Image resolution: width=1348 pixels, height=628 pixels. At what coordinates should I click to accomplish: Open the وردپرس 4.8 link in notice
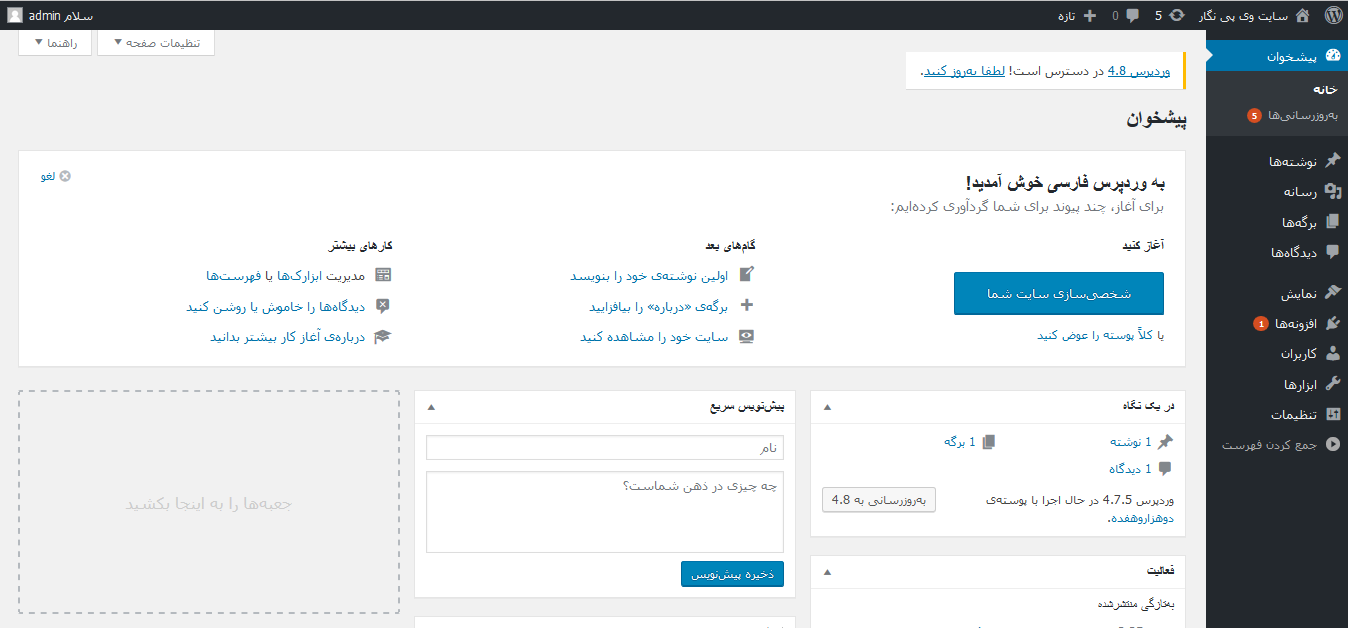[1139, 71]
